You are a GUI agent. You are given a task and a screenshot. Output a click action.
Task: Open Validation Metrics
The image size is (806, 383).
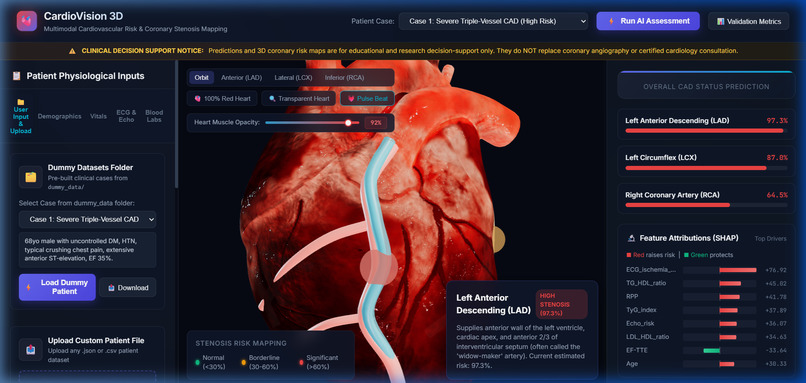[x=748, y=22]
